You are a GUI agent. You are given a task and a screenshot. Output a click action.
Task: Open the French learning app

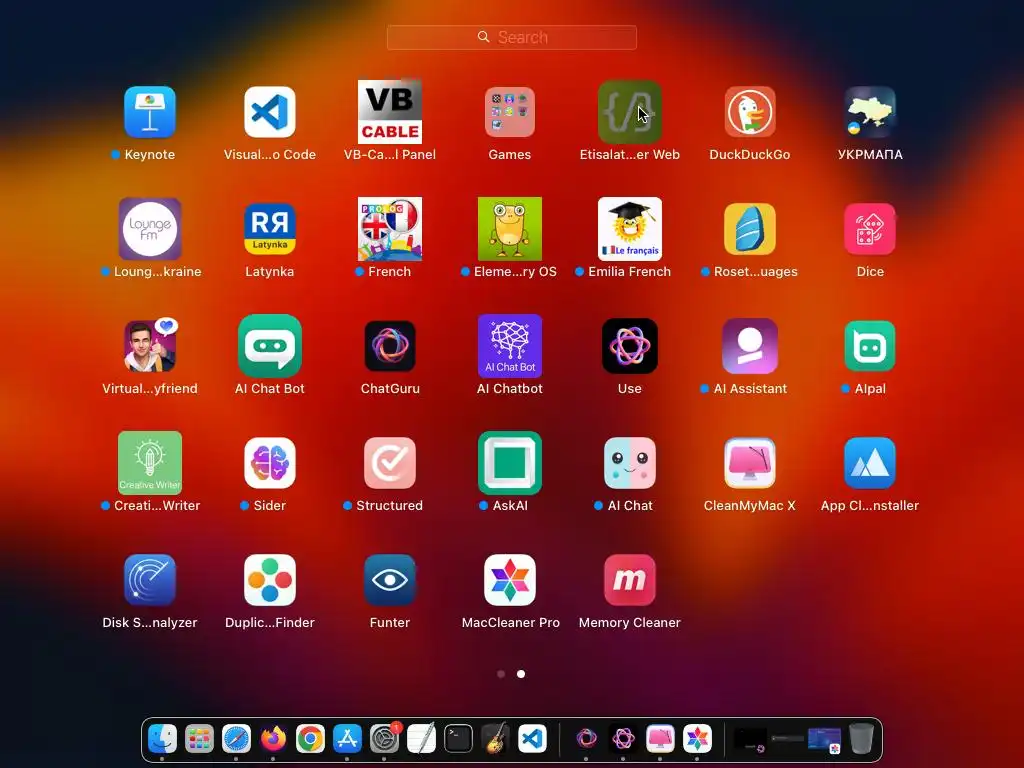pos(390,229)
